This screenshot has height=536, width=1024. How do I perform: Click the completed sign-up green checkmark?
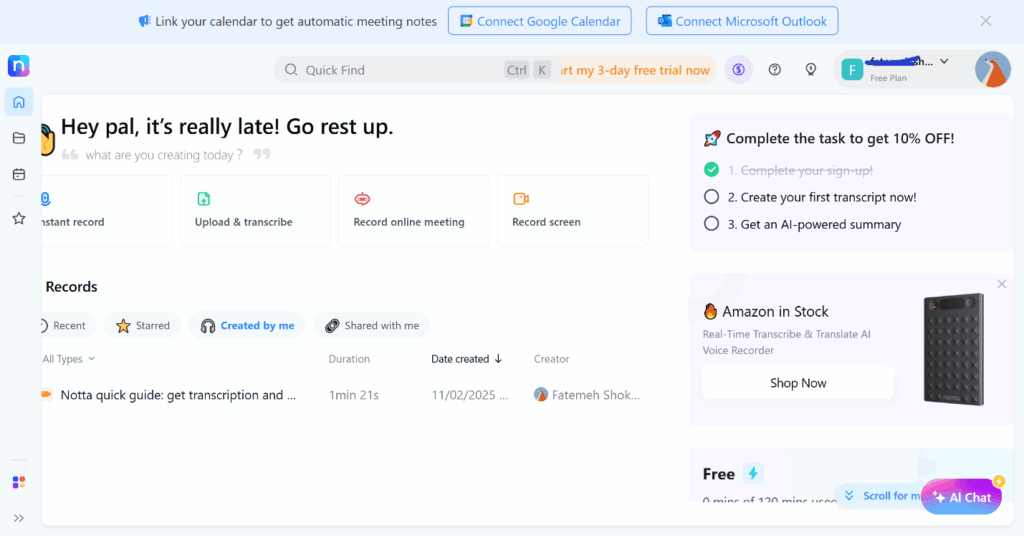click(x=712, y=170)
